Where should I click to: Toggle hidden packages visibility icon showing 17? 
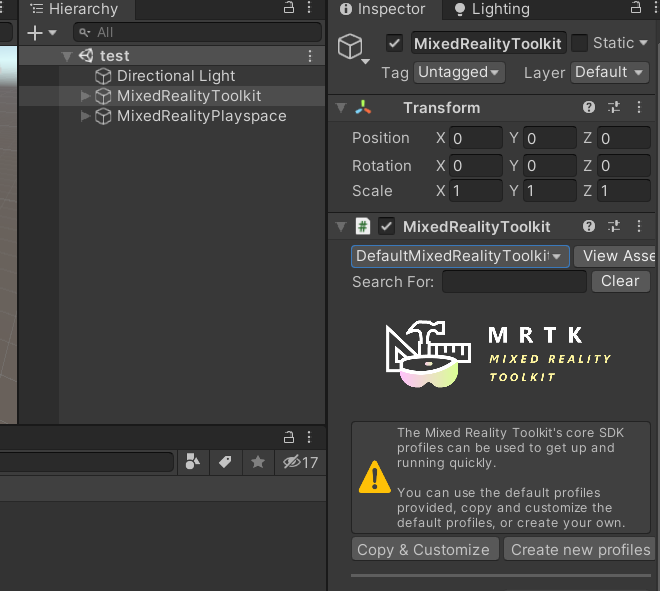point(300,462)
